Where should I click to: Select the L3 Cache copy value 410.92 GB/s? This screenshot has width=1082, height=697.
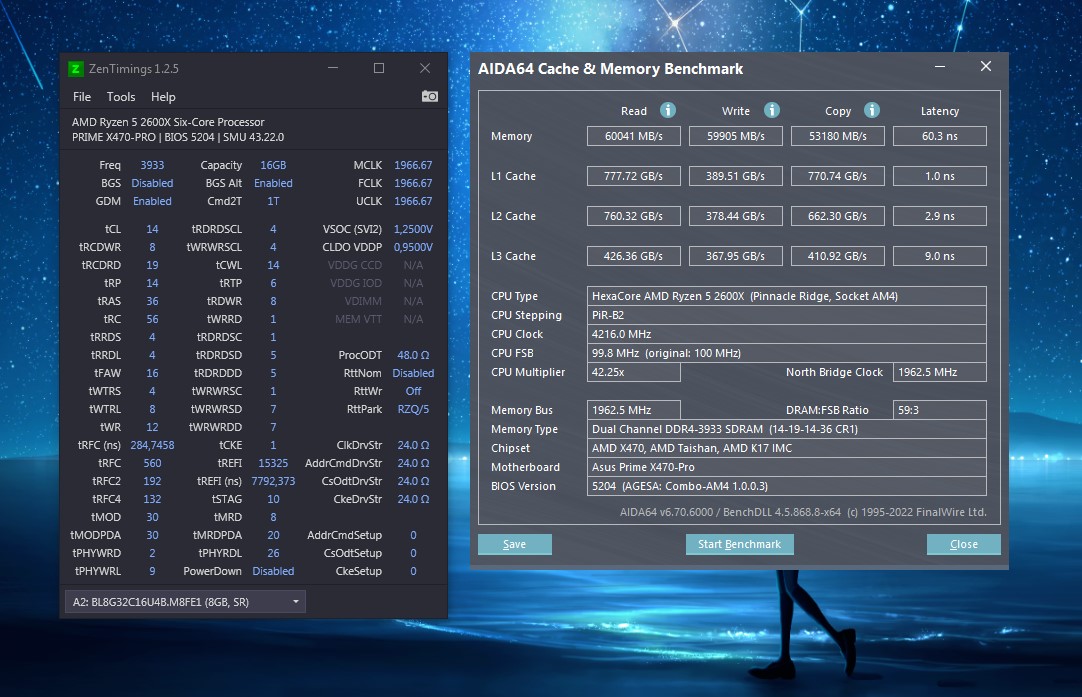tap(838, 256)
